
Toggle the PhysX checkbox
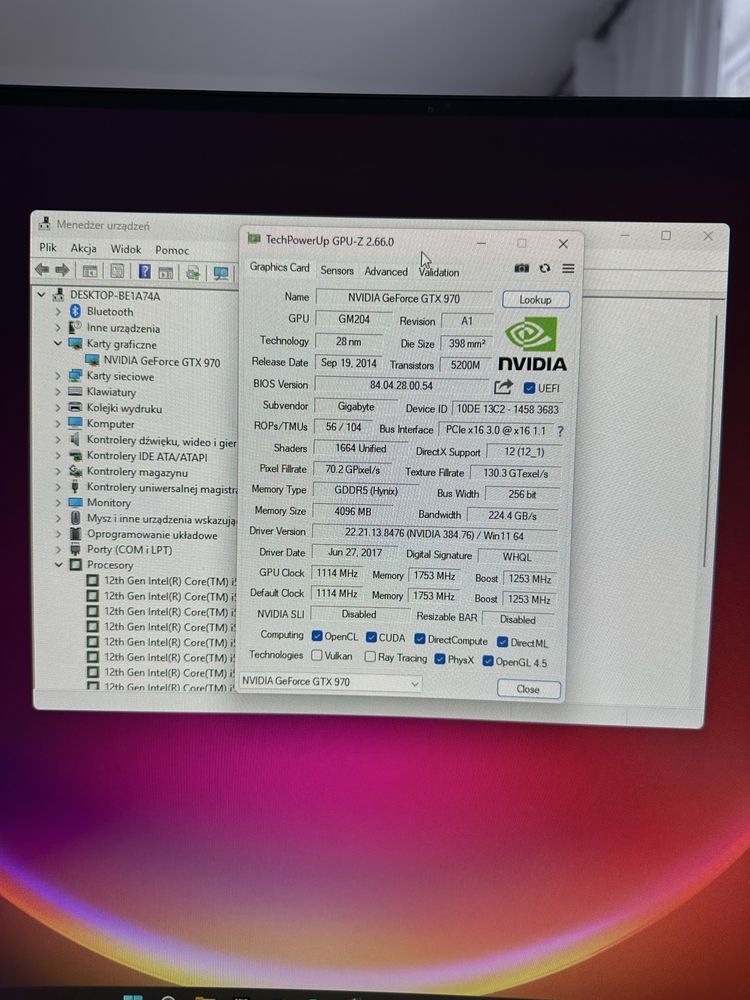[439, 659]
